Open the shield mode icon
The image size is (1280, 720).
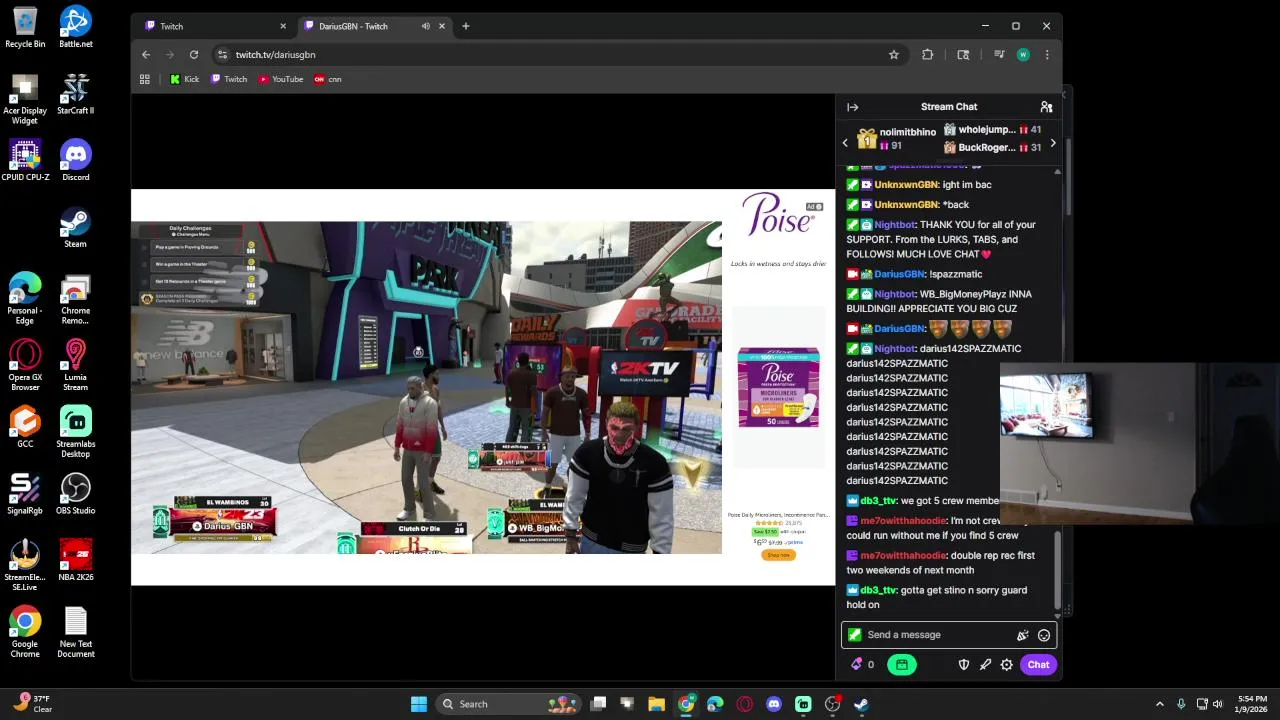(x=964, y=665)
